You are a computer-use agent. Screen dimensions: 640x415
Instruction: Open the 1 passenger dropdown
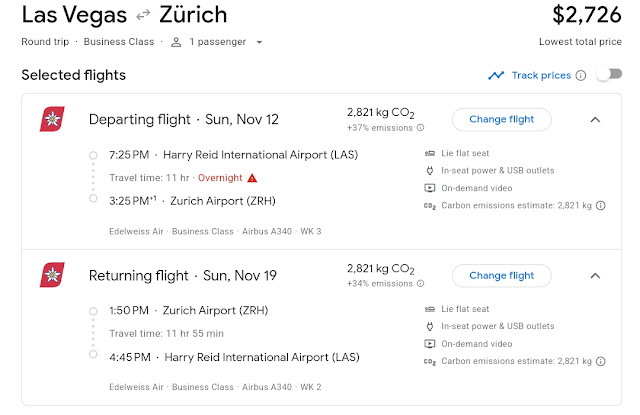[217, 42]
